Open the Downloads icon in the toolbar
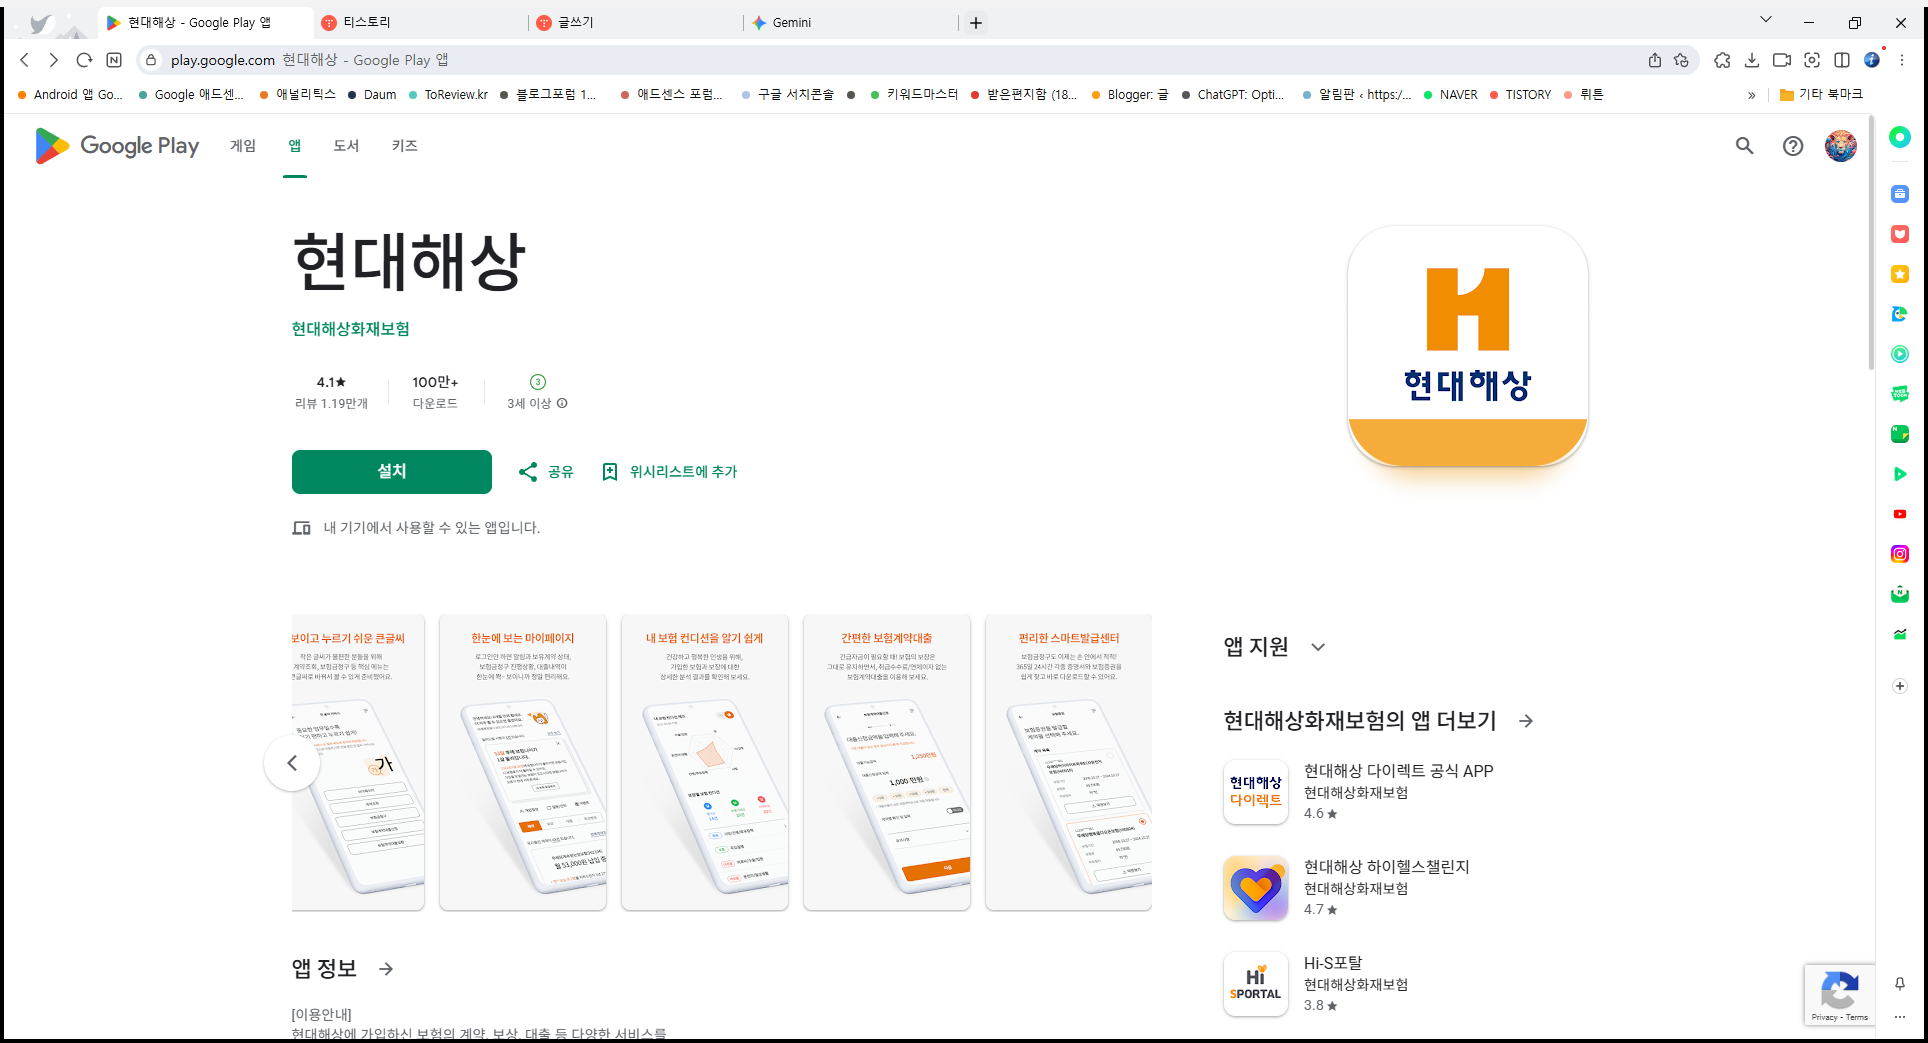This screenshot has height=1043, width=1928. coord(1752,60)
